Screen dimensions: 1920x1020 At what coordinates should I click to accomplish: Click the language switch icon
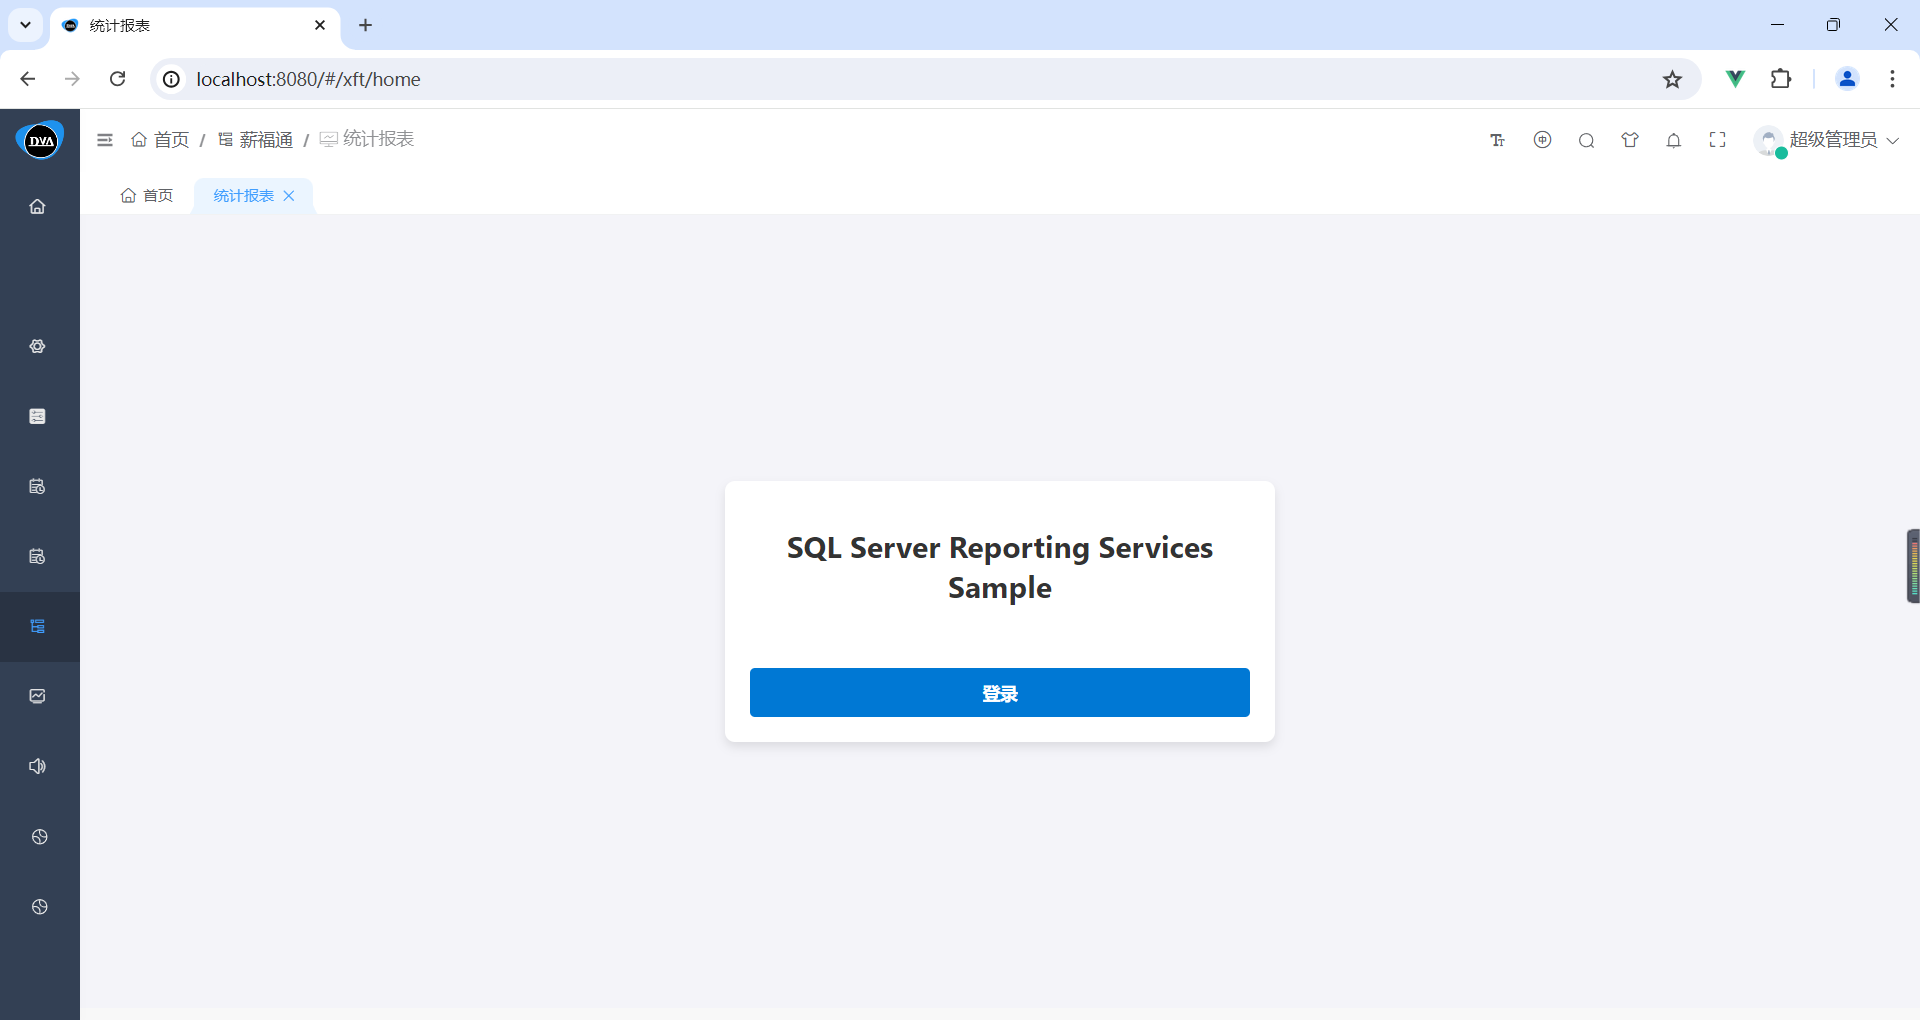pos(1542,140)
